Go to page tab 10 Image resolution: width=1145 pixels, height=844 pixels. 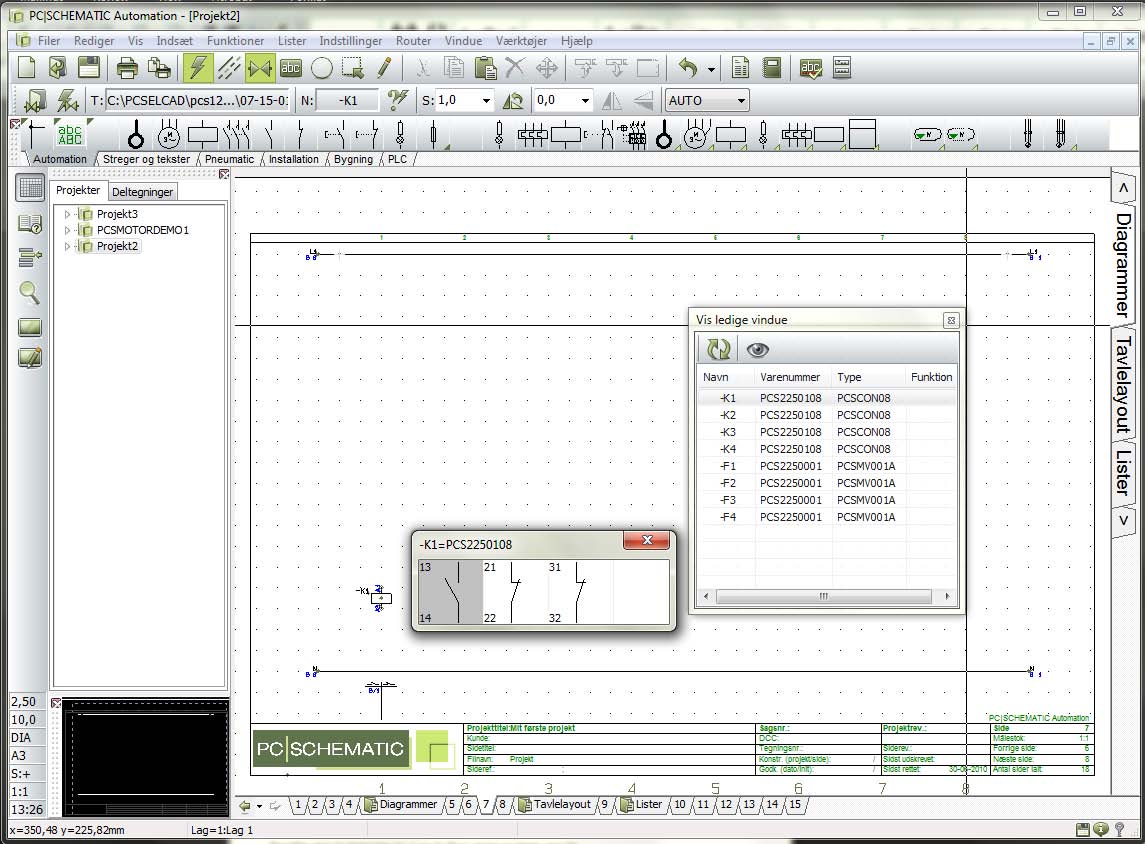pos(680,805)
